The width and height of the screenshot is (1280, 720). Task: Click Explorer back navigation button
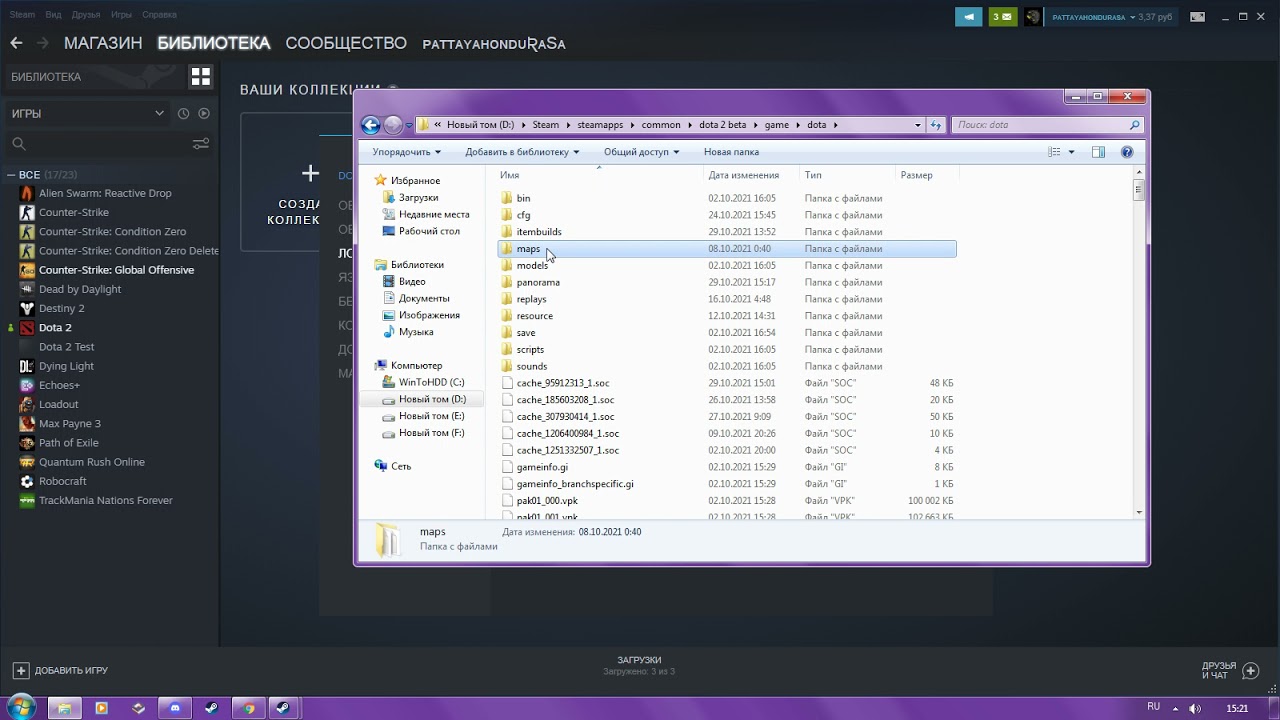point(371,125)
